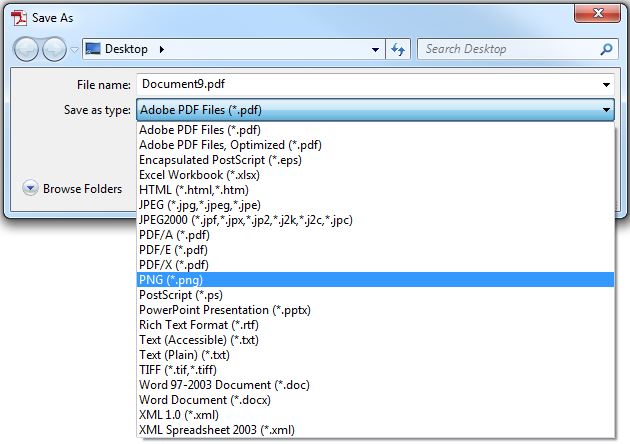The width and height of the screenshot is (630, 444).
Task: Collapse the Save as type combo box
Action: tap(375, 110)
